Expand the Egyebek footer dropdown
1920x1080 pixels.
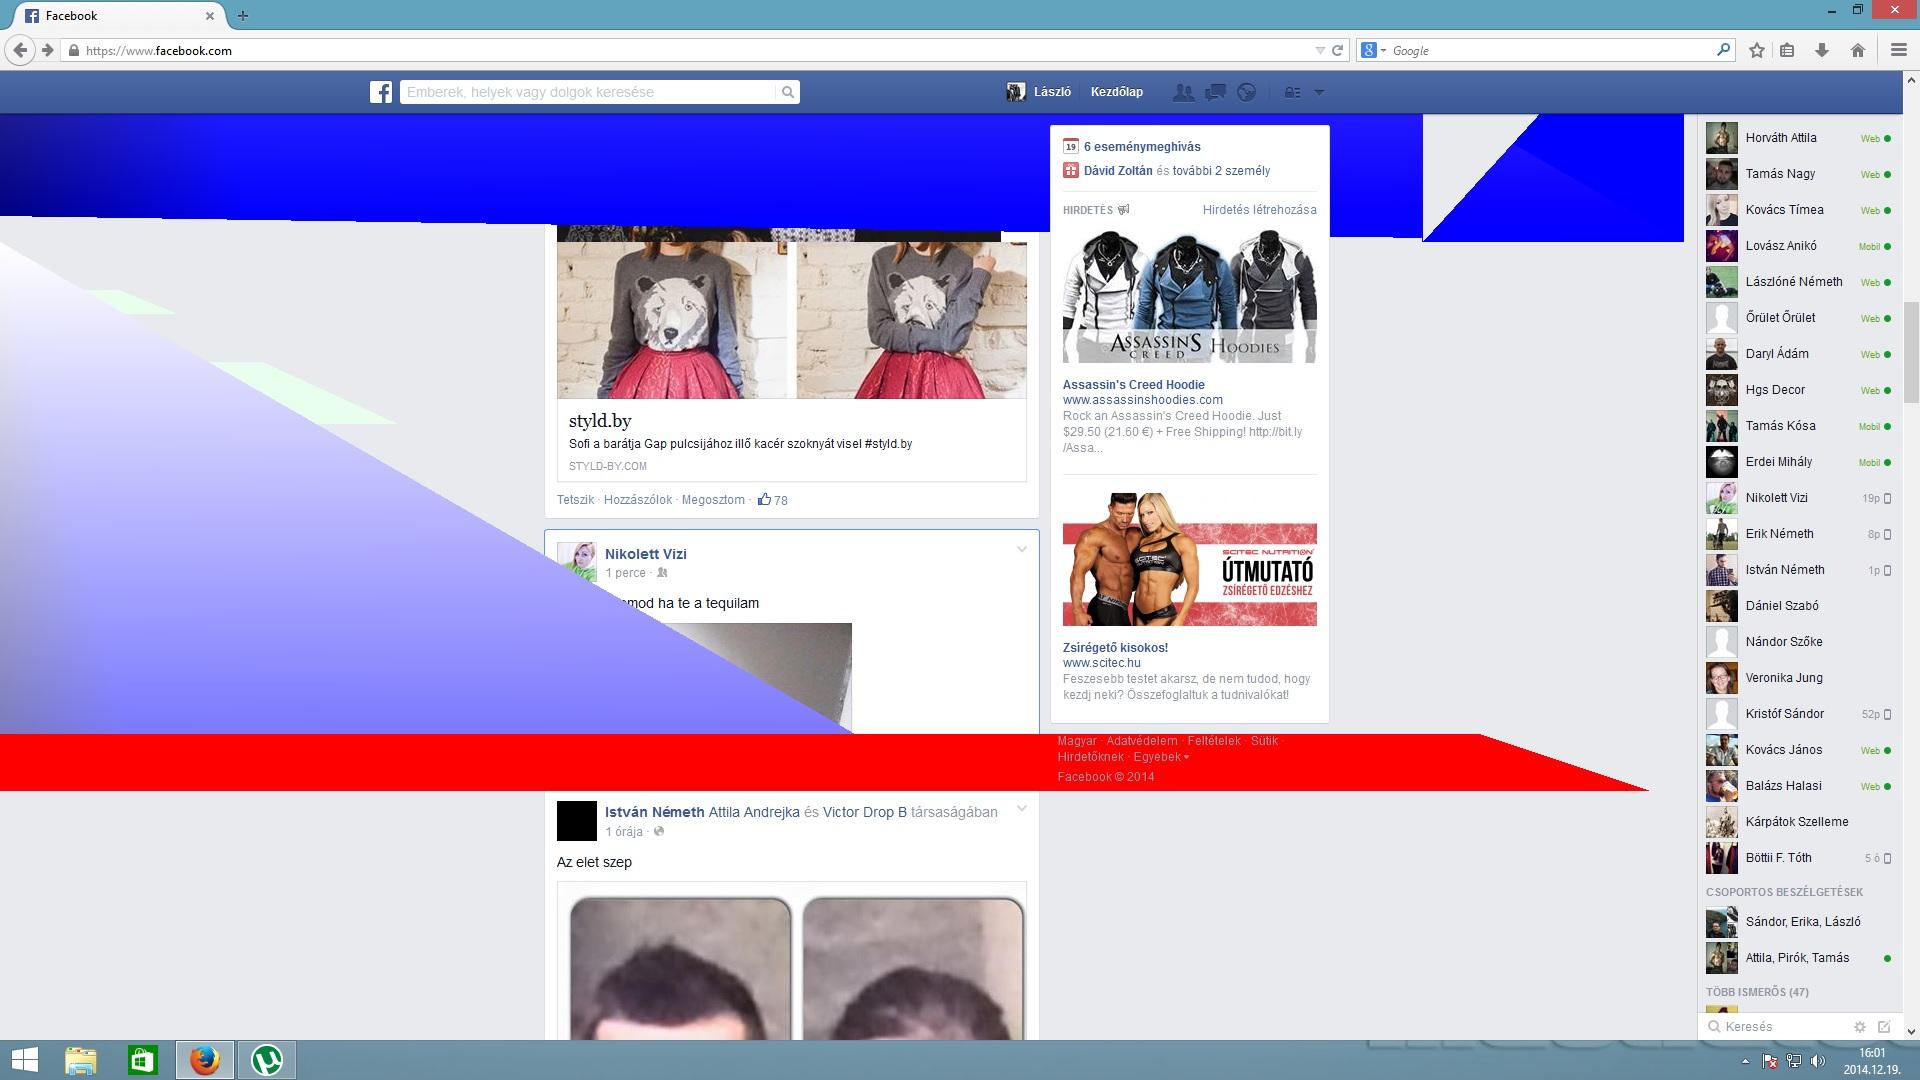pyautogui.click(x=1161, y=757)
